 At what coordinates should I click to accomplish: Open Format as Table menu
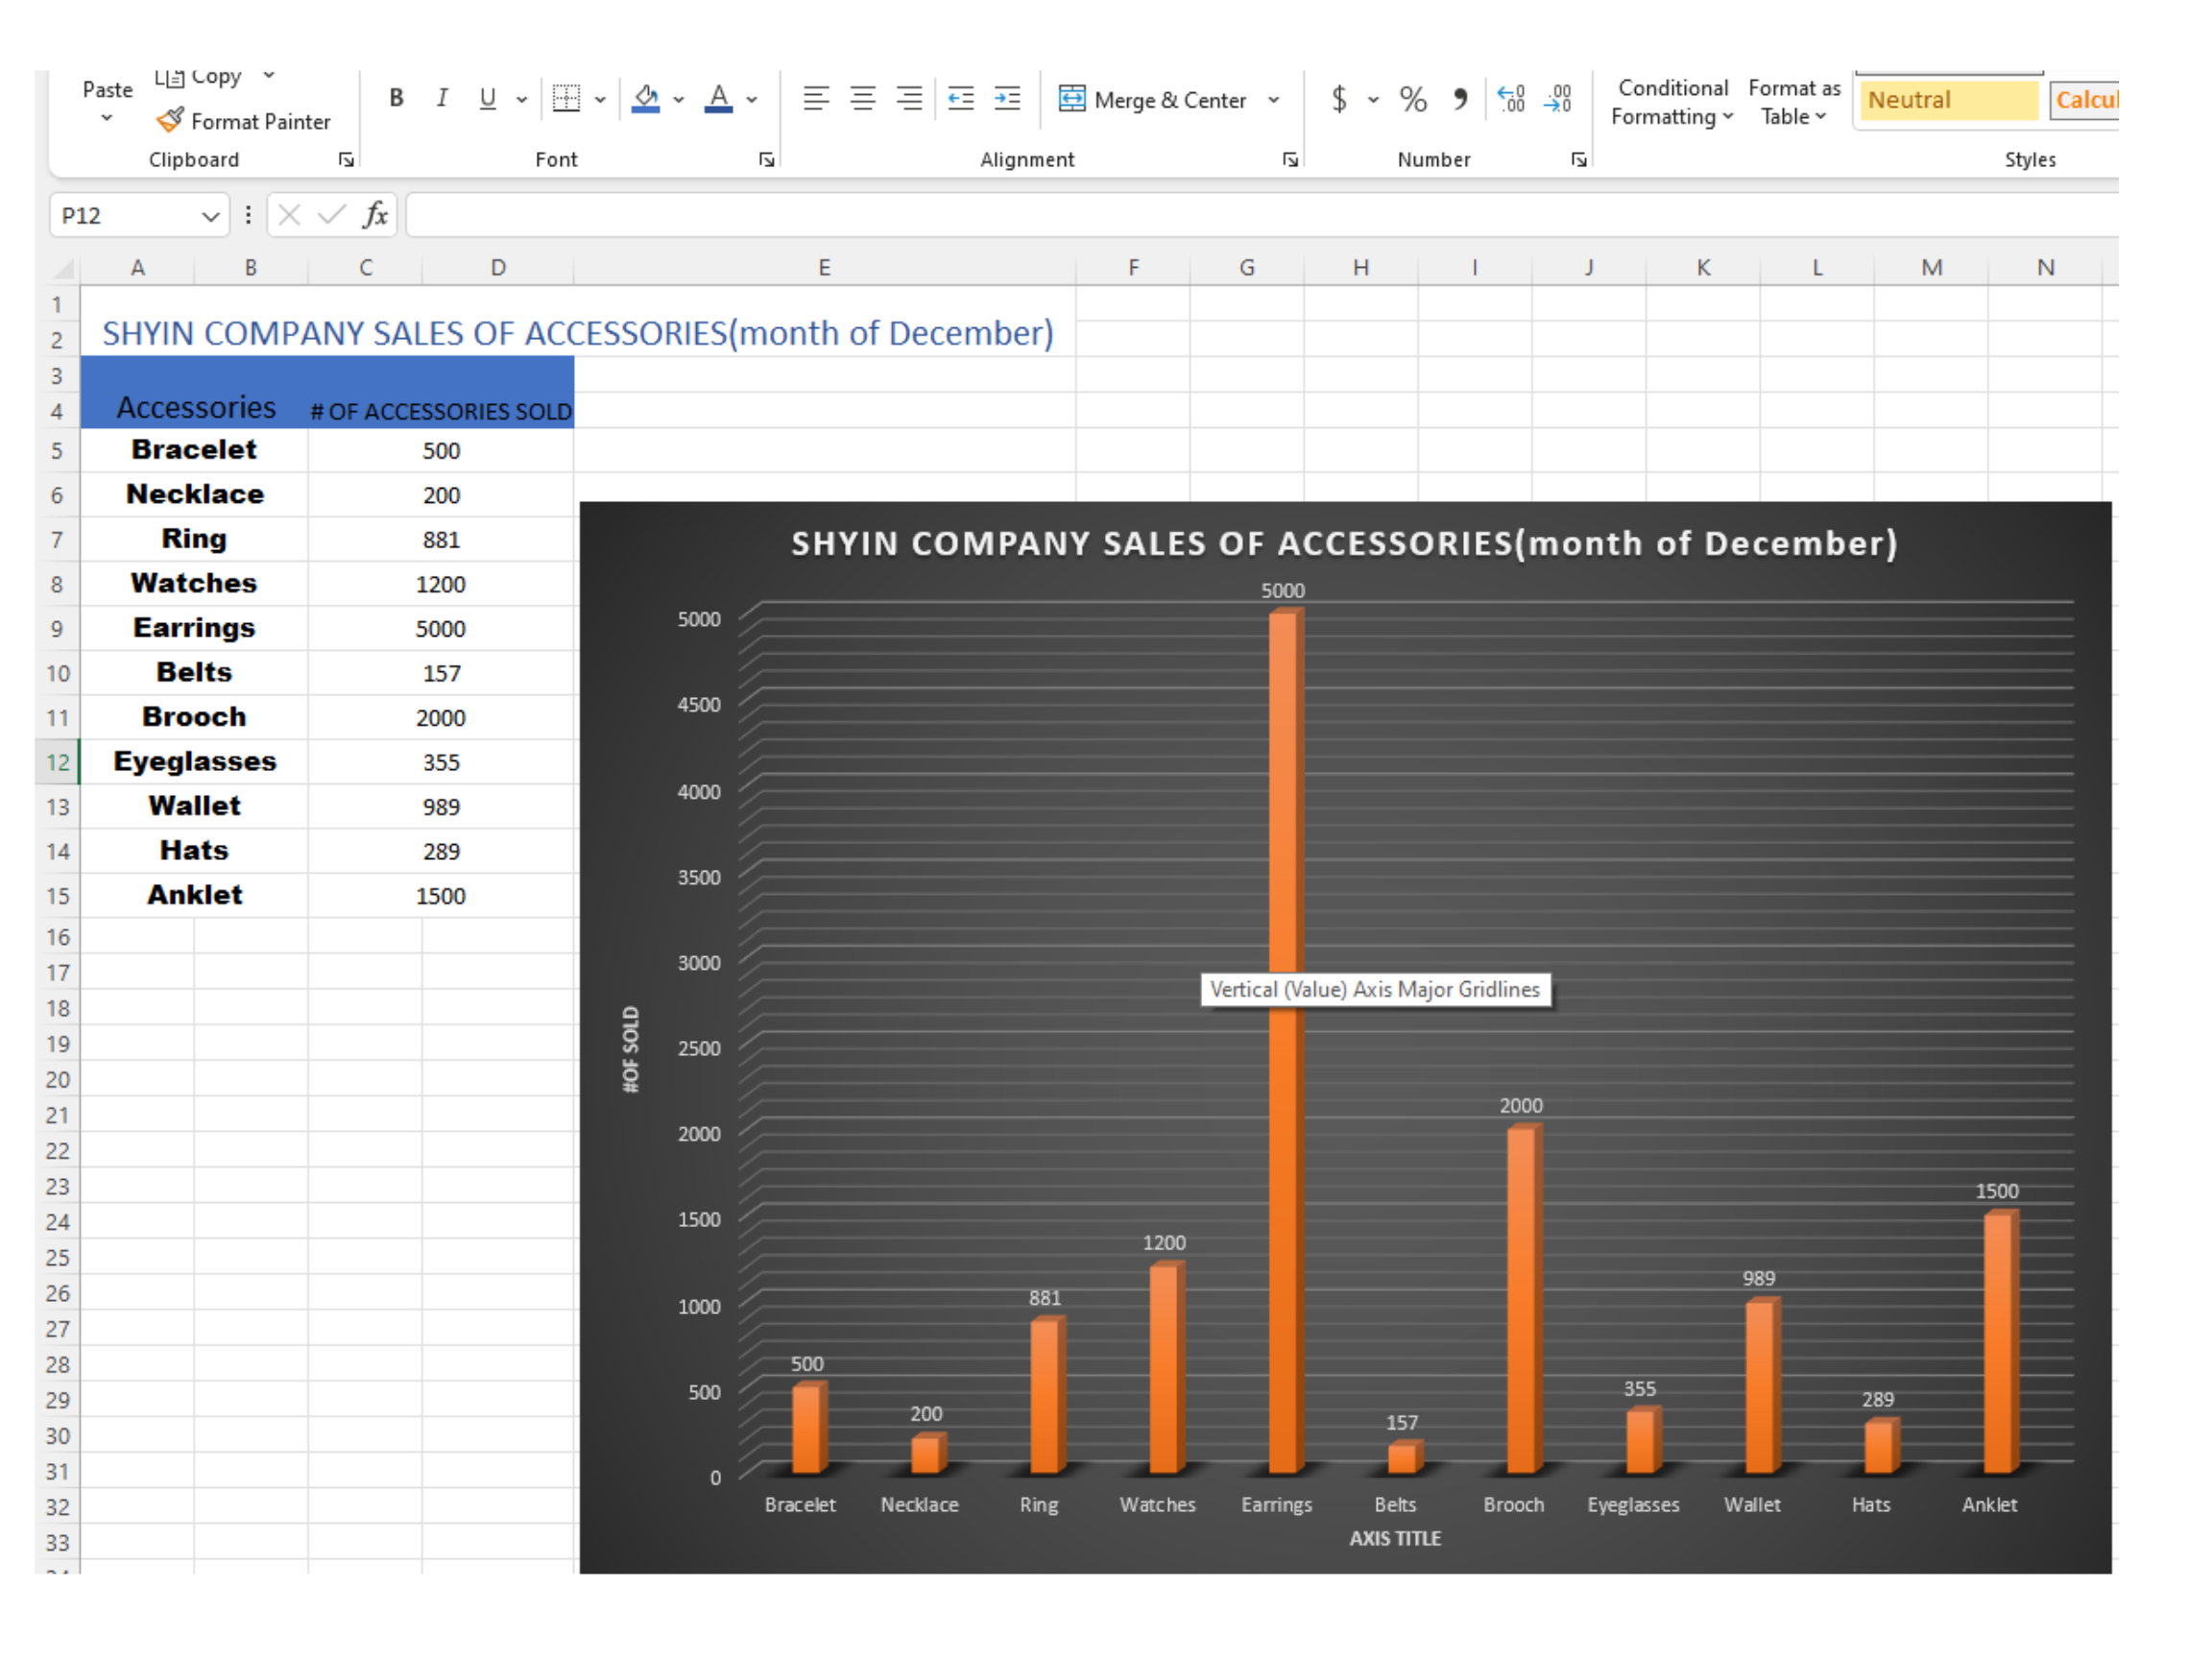point(1794,102)
